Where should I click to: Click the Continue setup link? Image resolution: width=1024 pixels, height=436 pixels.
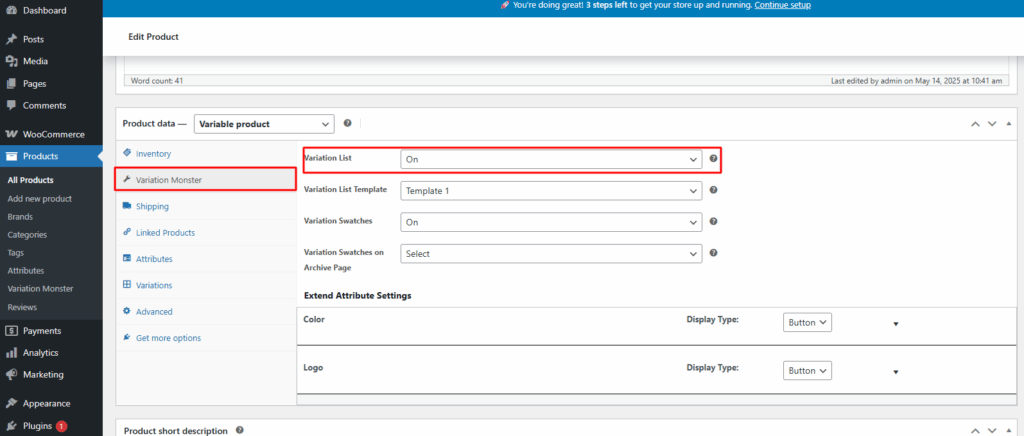[782, 5]
